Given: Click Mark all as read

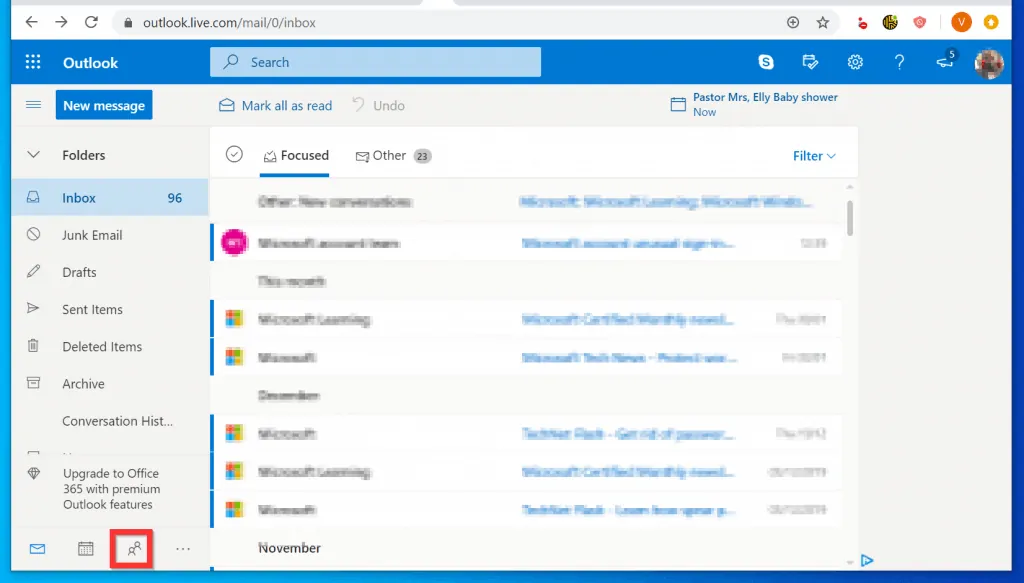Looking at the screenshot, I should tap(275, 105).
